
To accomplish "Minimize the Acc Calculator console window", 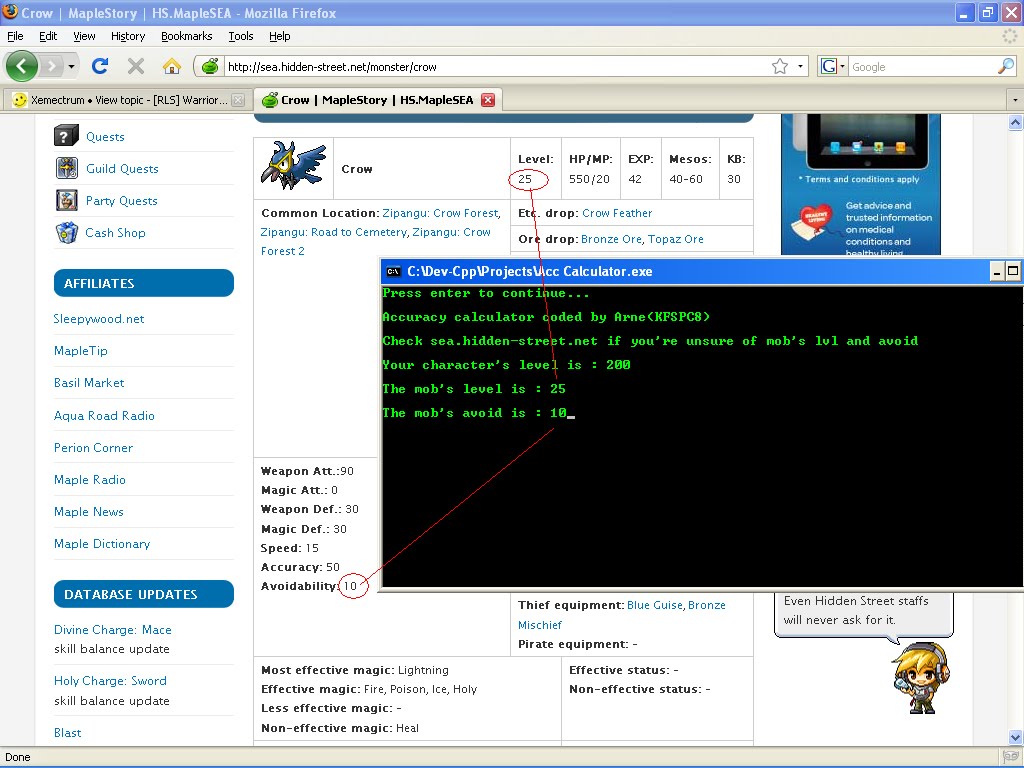I will pyautogui.click(x=997, y=272).
